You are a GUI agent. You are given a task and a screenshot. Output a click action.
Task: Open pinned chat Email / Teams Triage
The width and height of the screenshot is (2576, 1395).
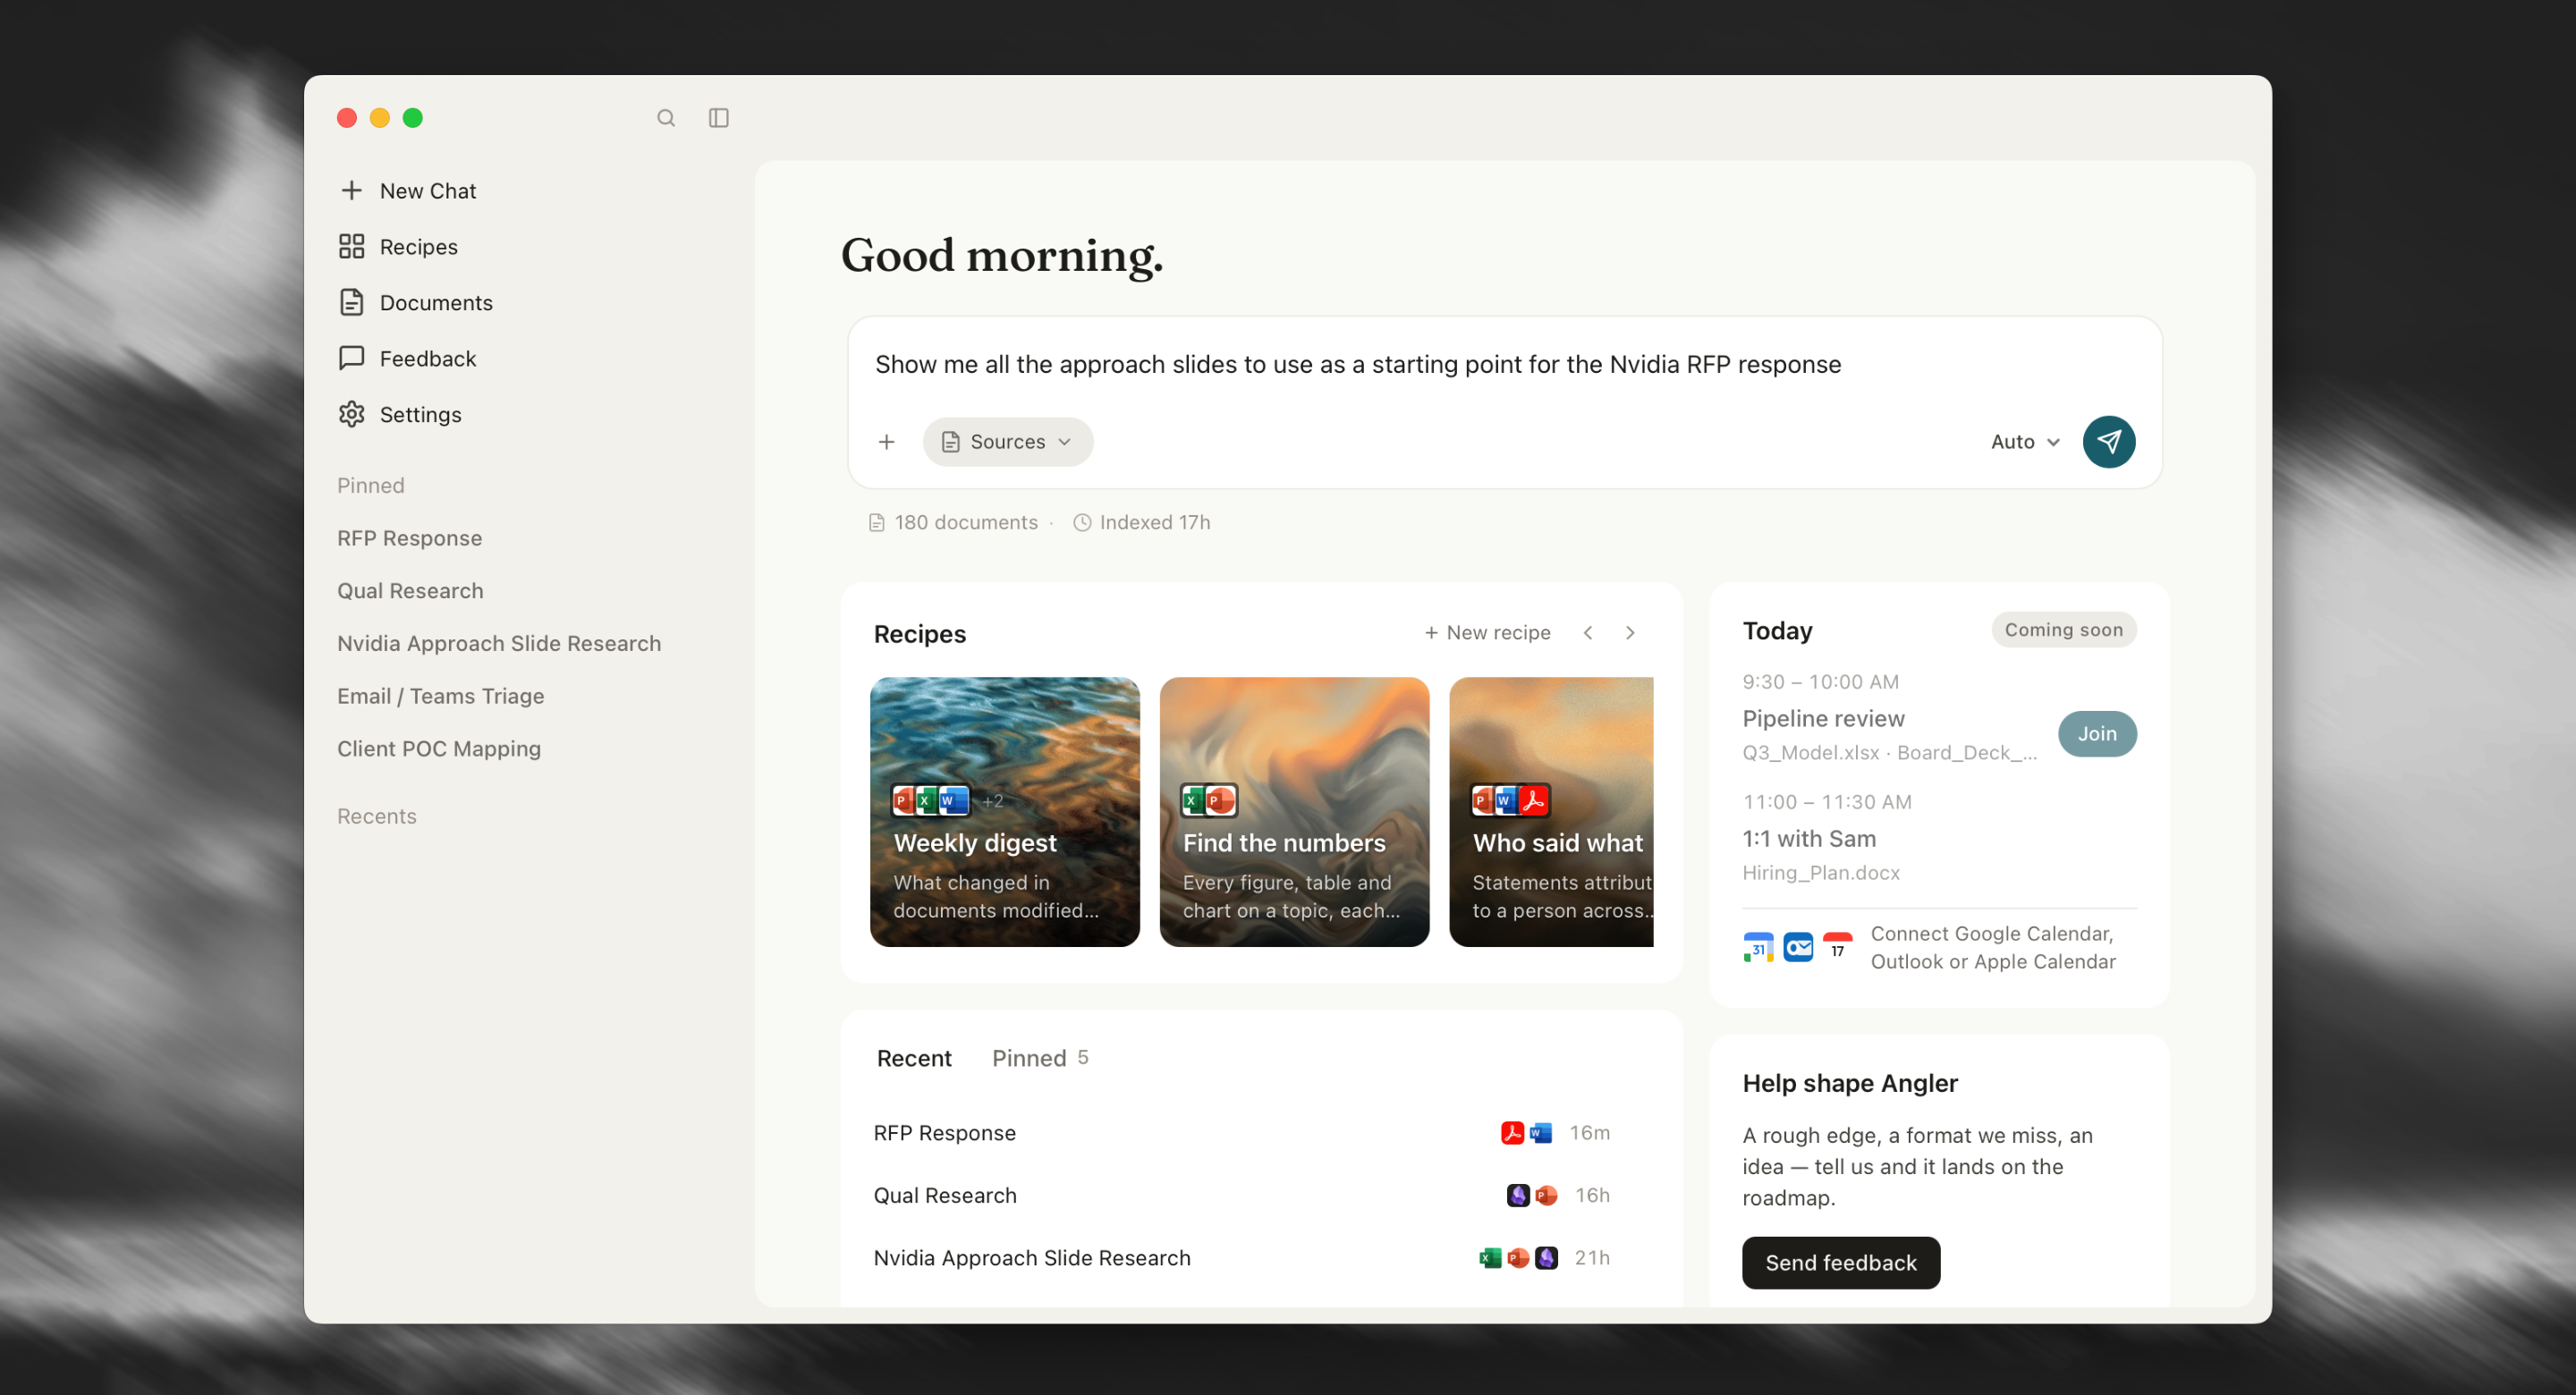[441, 696]
